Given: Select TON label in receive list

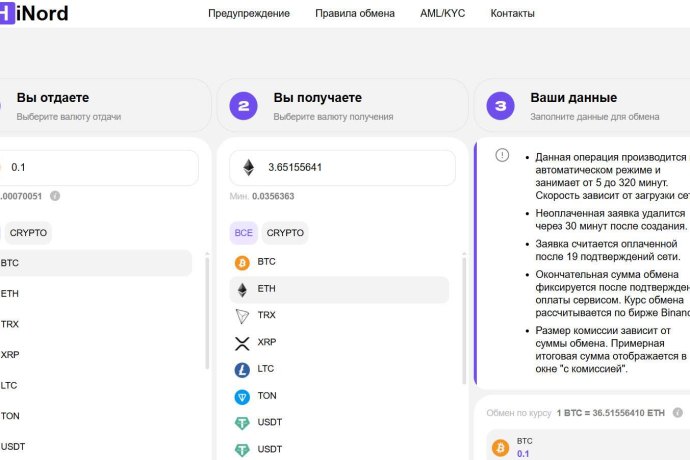Looking at the screenshot, I should coord(267,396).
